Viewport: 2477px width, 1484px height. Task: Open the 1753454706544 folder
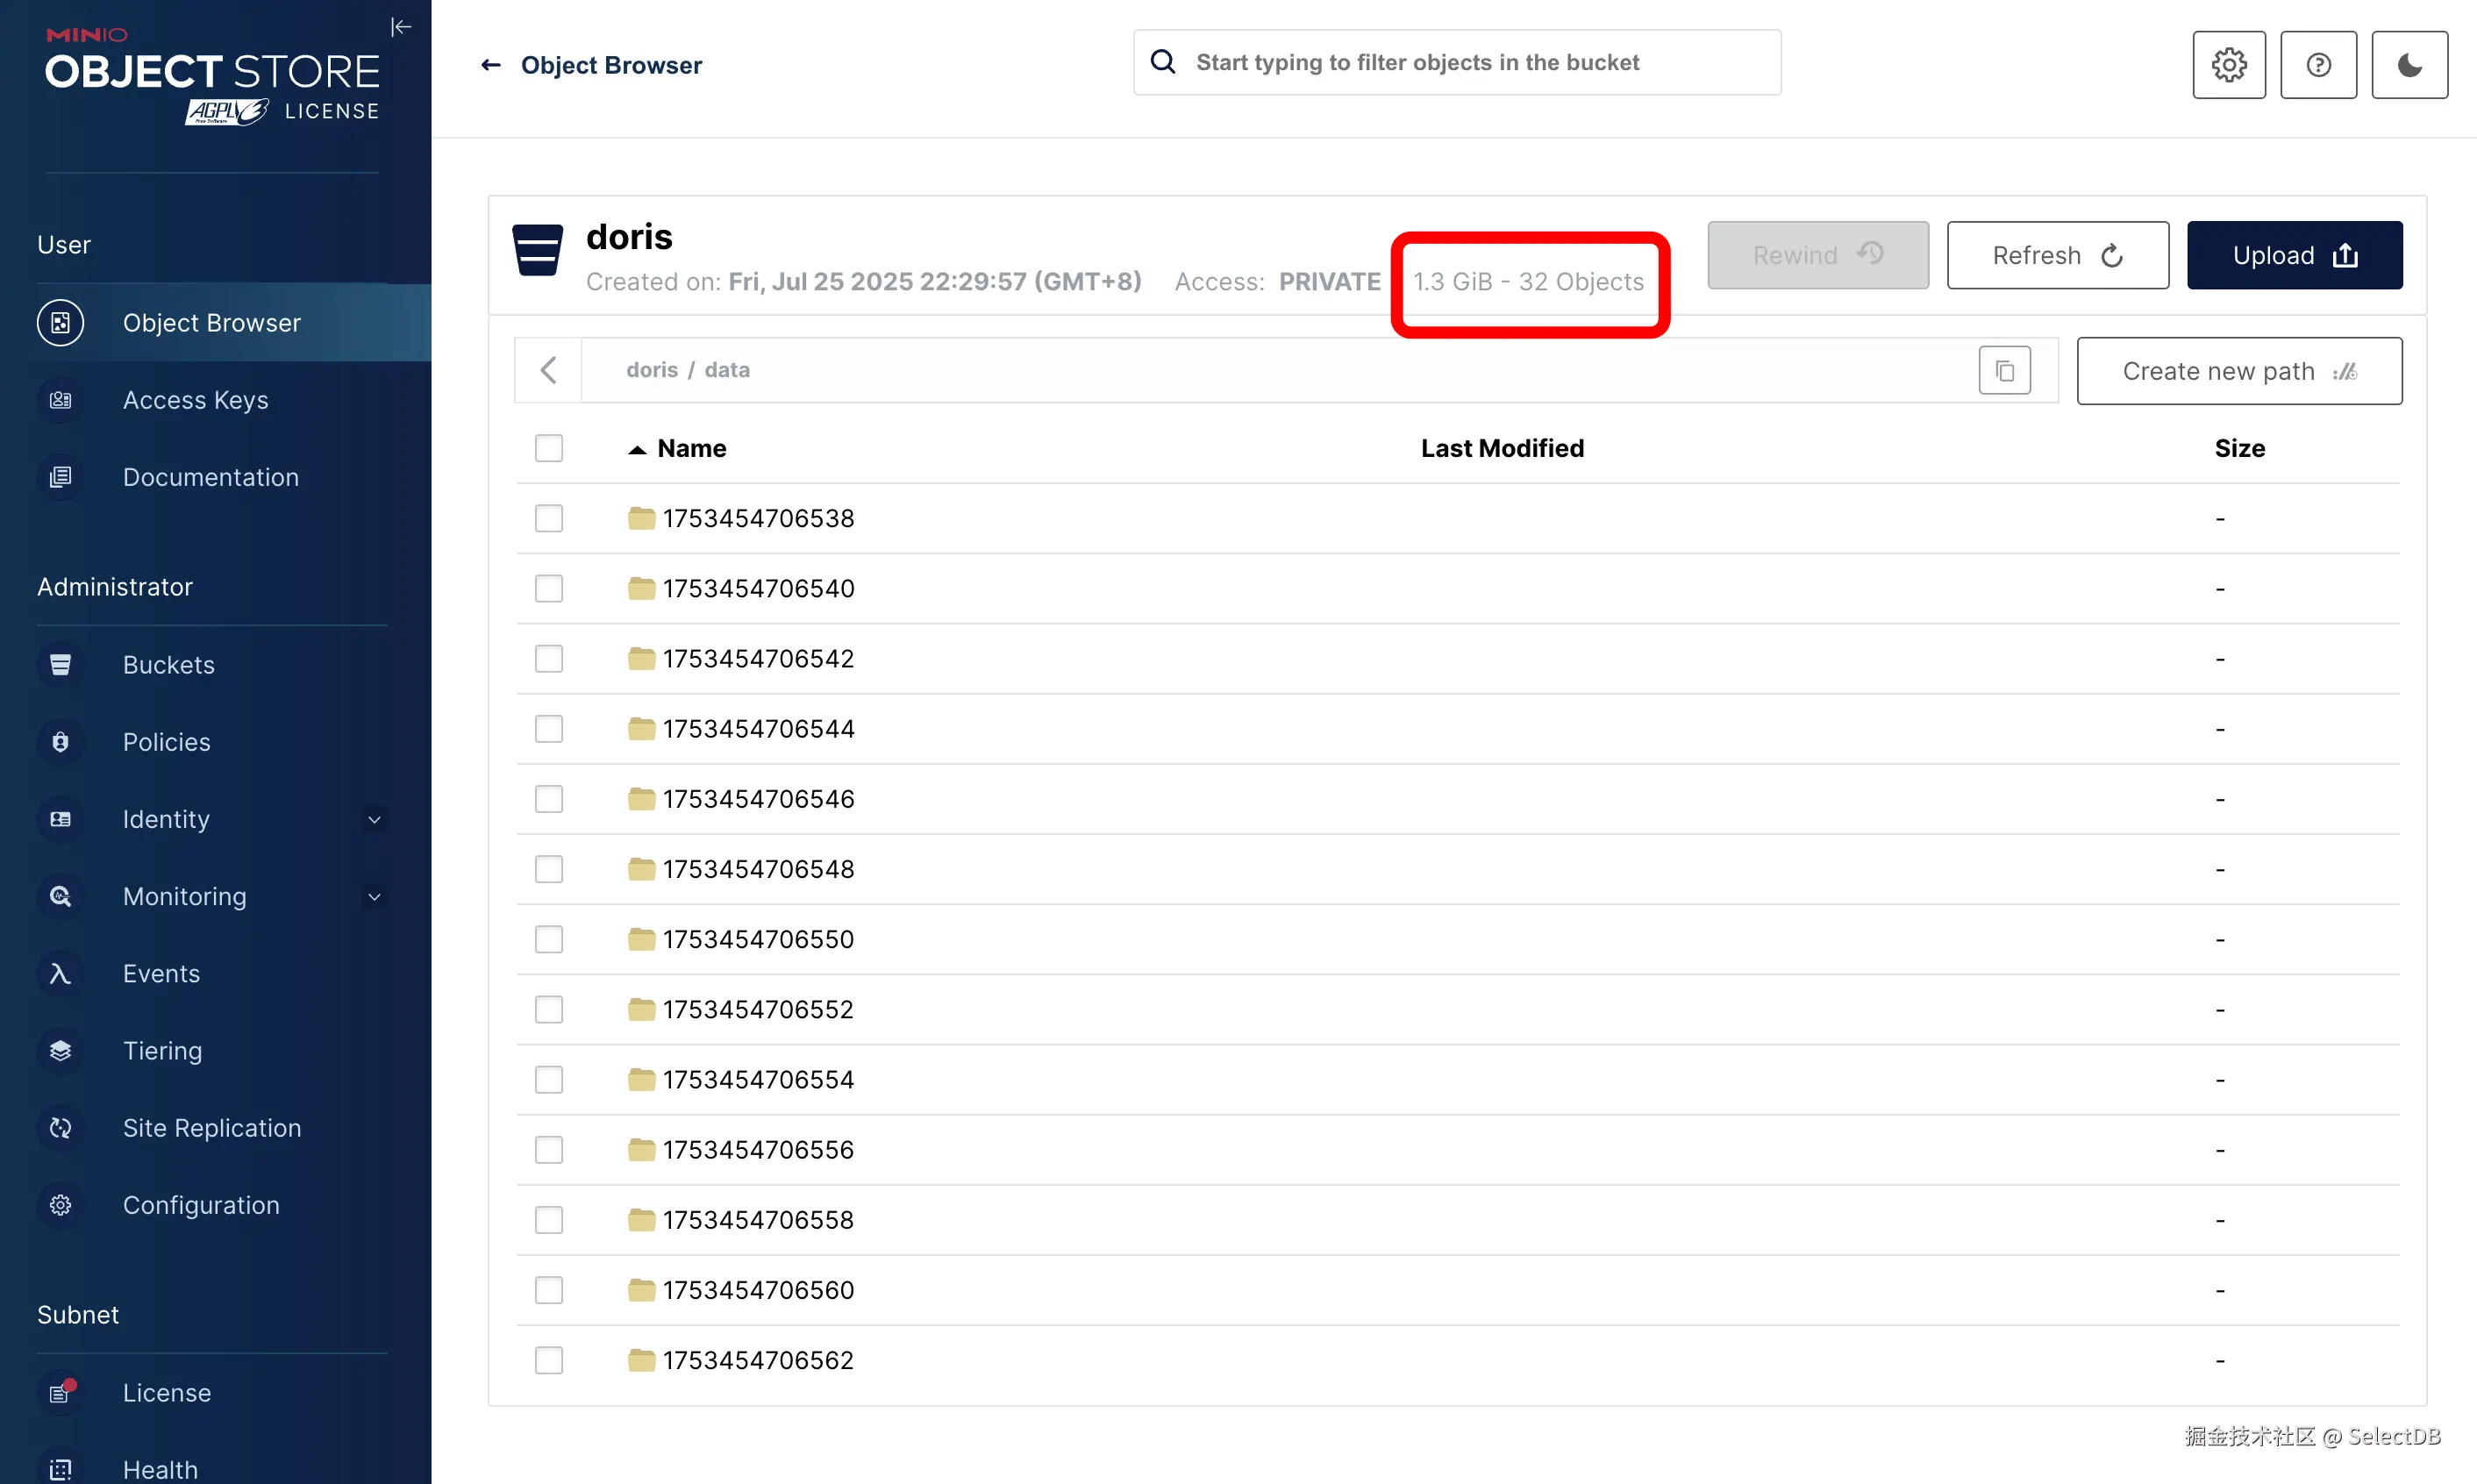pos(757,729)
